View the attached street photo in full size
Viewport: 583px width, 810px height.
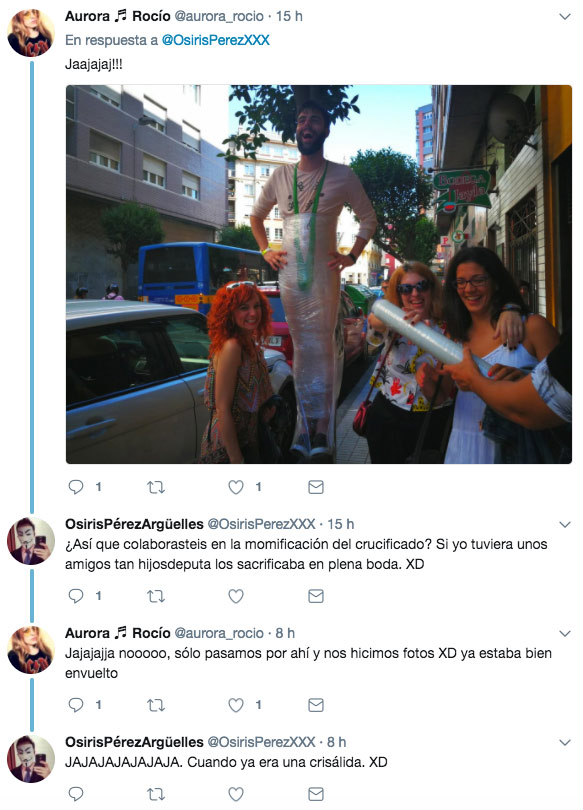(x=319, y=274)
